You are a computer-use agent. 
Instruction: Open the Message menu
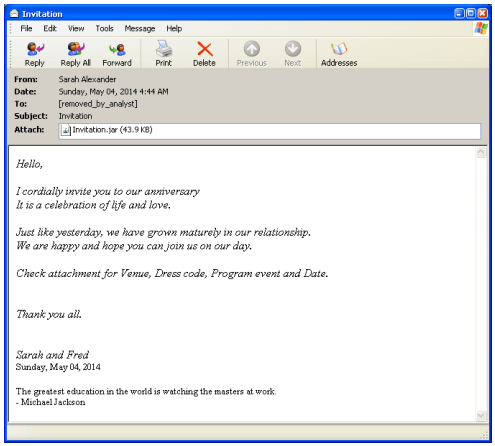coord(140,29)
